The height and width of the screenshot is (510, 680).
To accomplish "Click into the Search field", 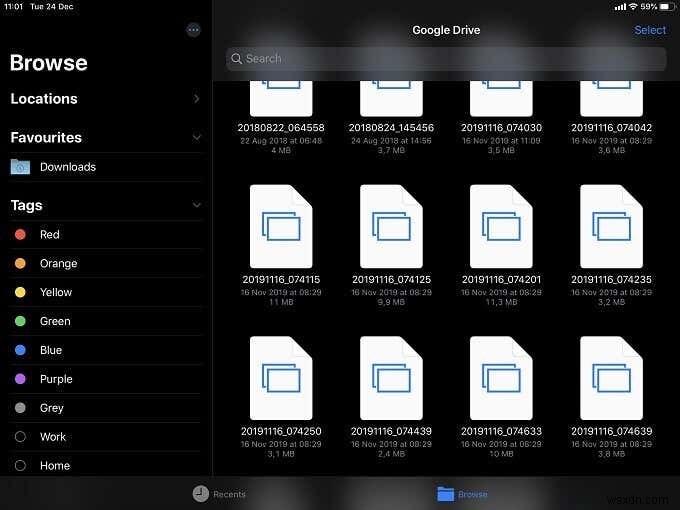I will point(446,59).
